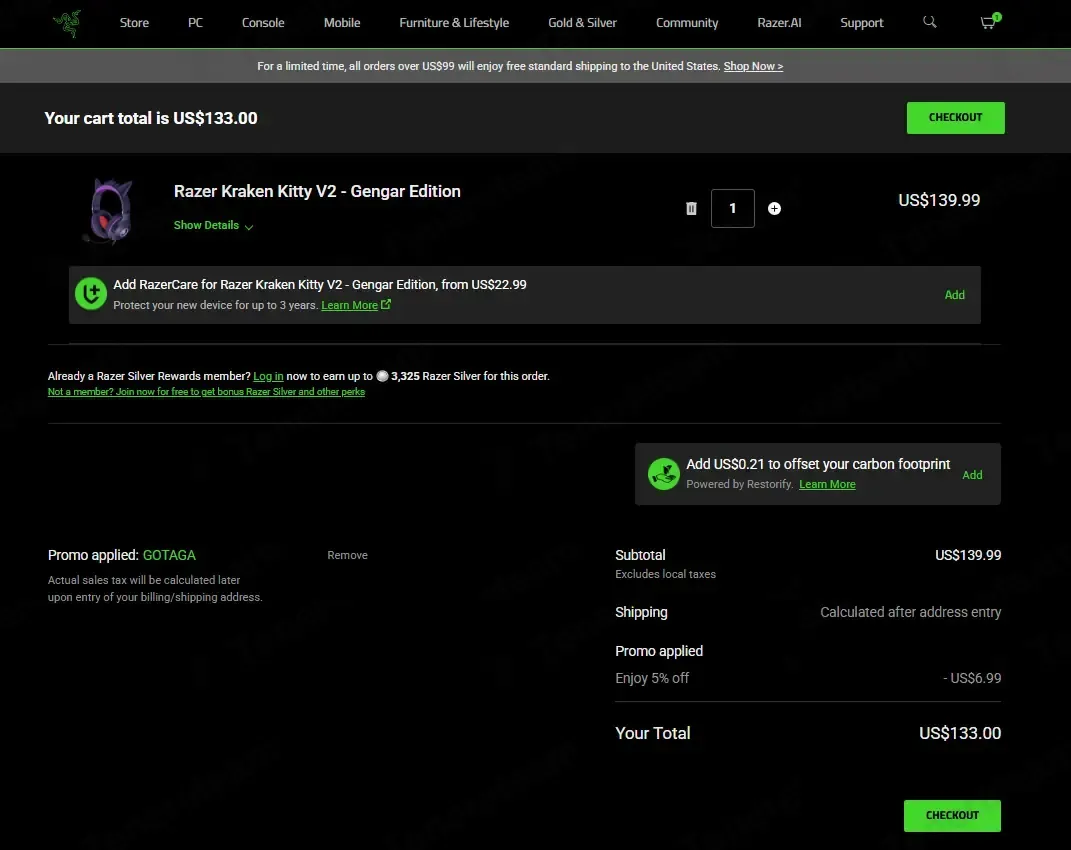Open the shopping cart icon

[989, 22]
